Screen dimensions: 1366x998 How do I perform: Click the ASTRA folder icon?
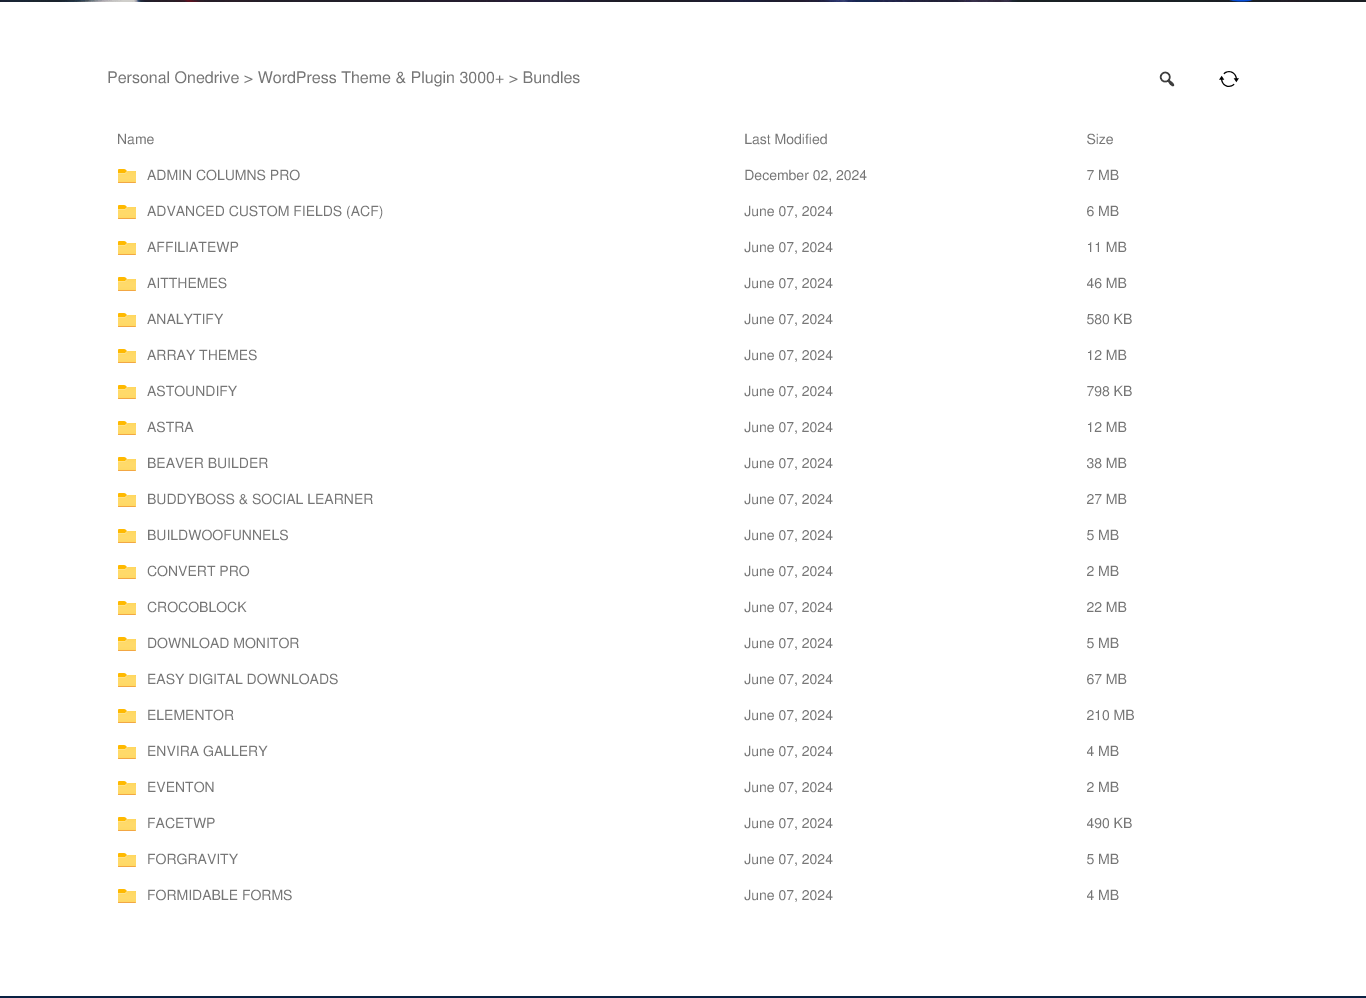[127, 428]
